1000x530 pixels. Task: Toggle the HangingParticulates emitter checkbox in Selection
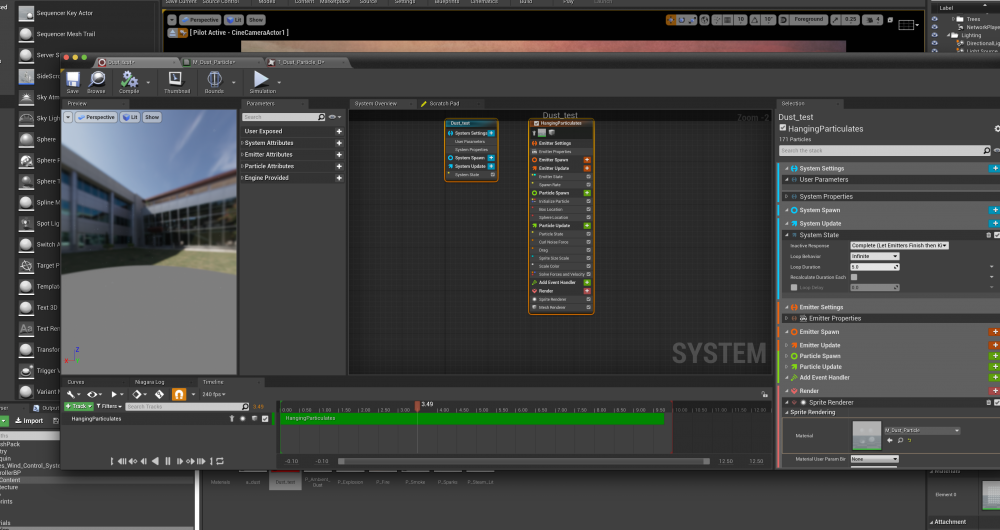tap(782, 129)
